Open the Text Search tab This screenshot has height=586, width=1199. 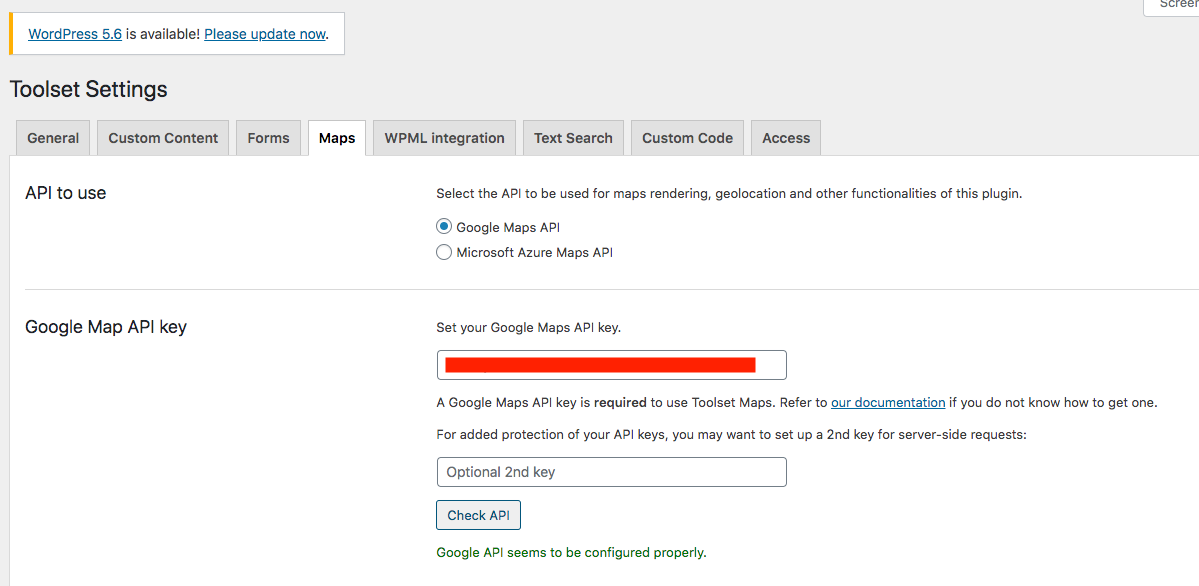pyautogui.click(x=574, y=138)
